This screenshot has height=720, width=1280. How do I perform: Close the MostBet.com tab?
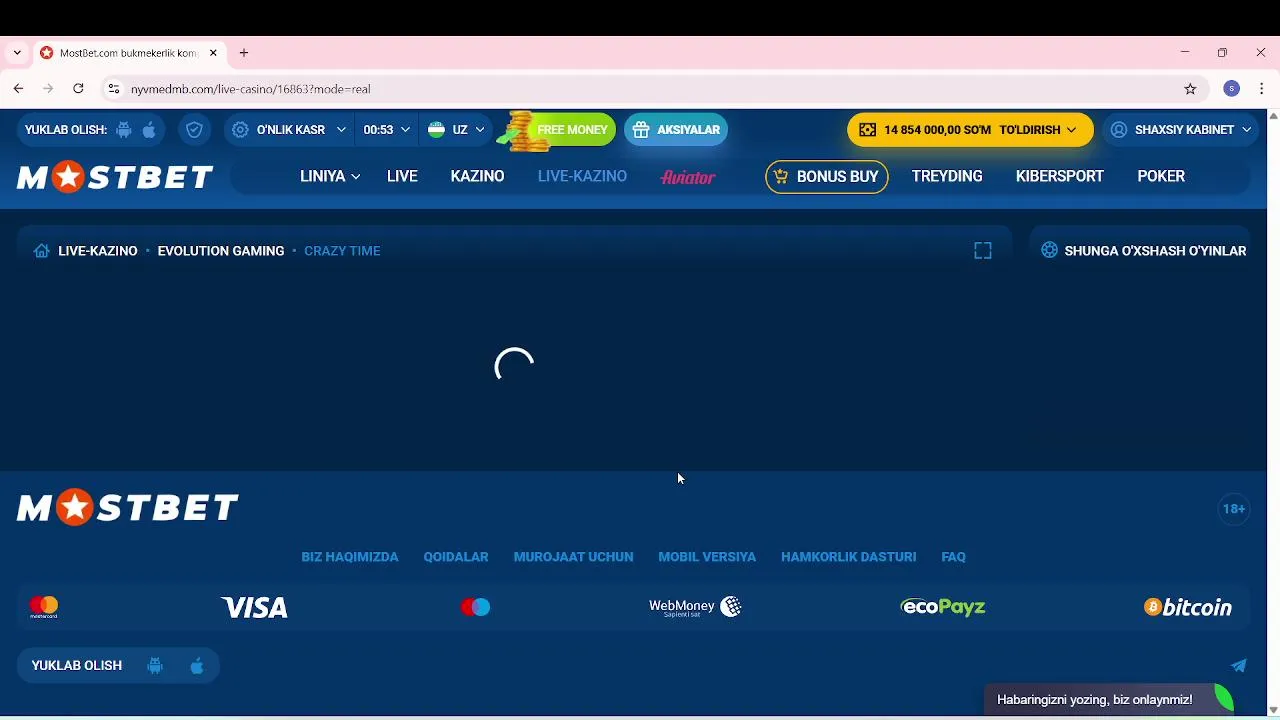click(213, 53)
